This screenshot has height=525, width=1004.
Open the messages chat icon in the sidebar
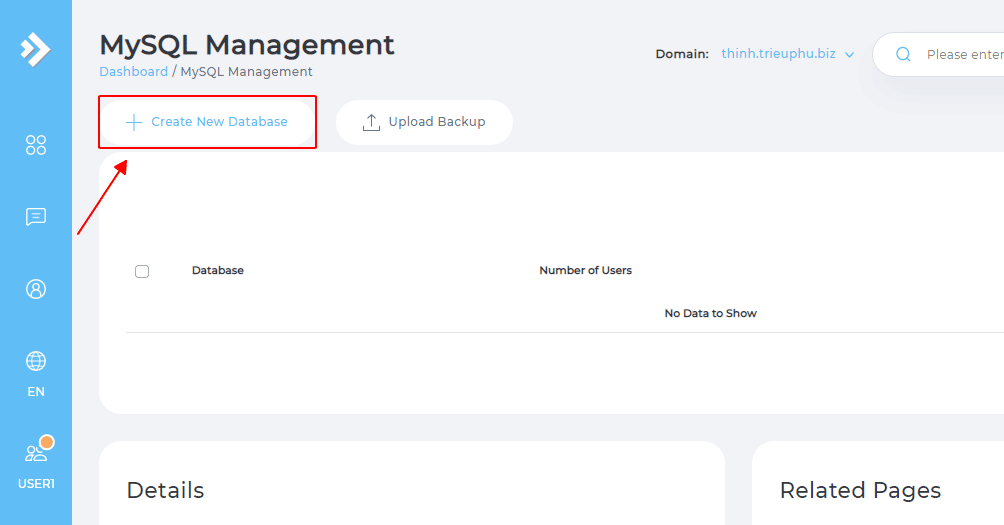click(36, 217)
